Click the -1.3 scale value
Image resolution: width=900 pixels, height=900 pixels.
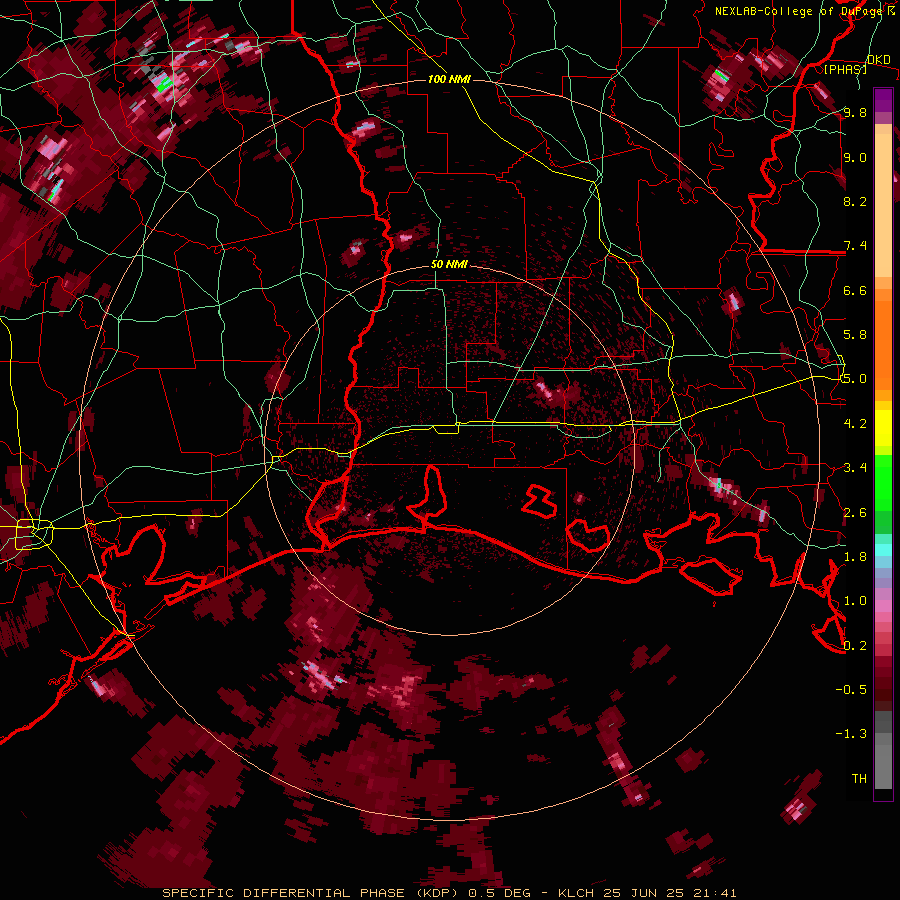(851, 734)
